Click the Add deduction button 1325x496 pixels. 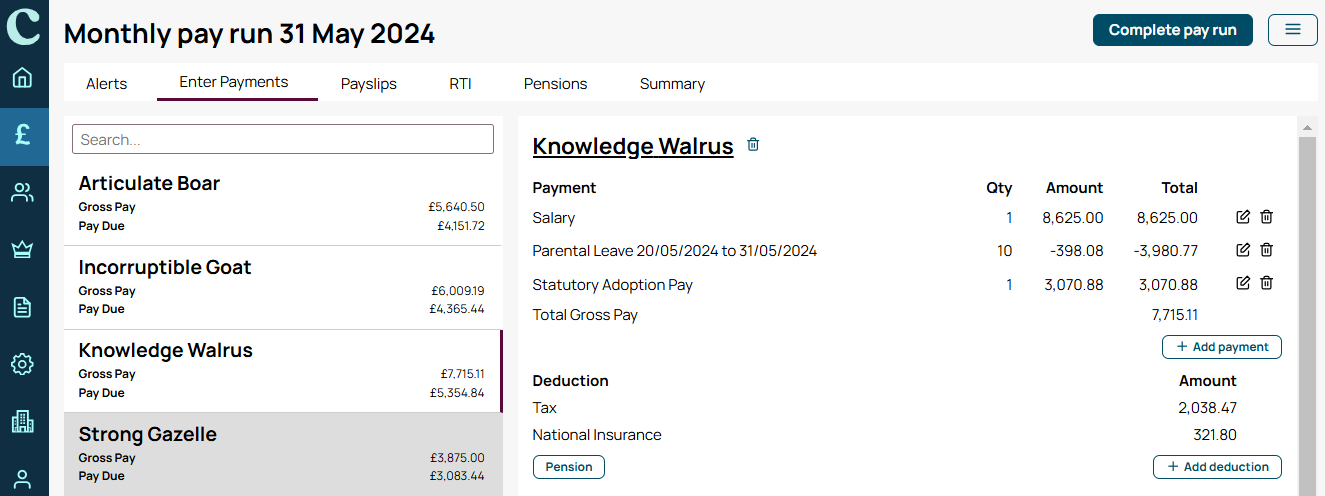[1218, 467]
